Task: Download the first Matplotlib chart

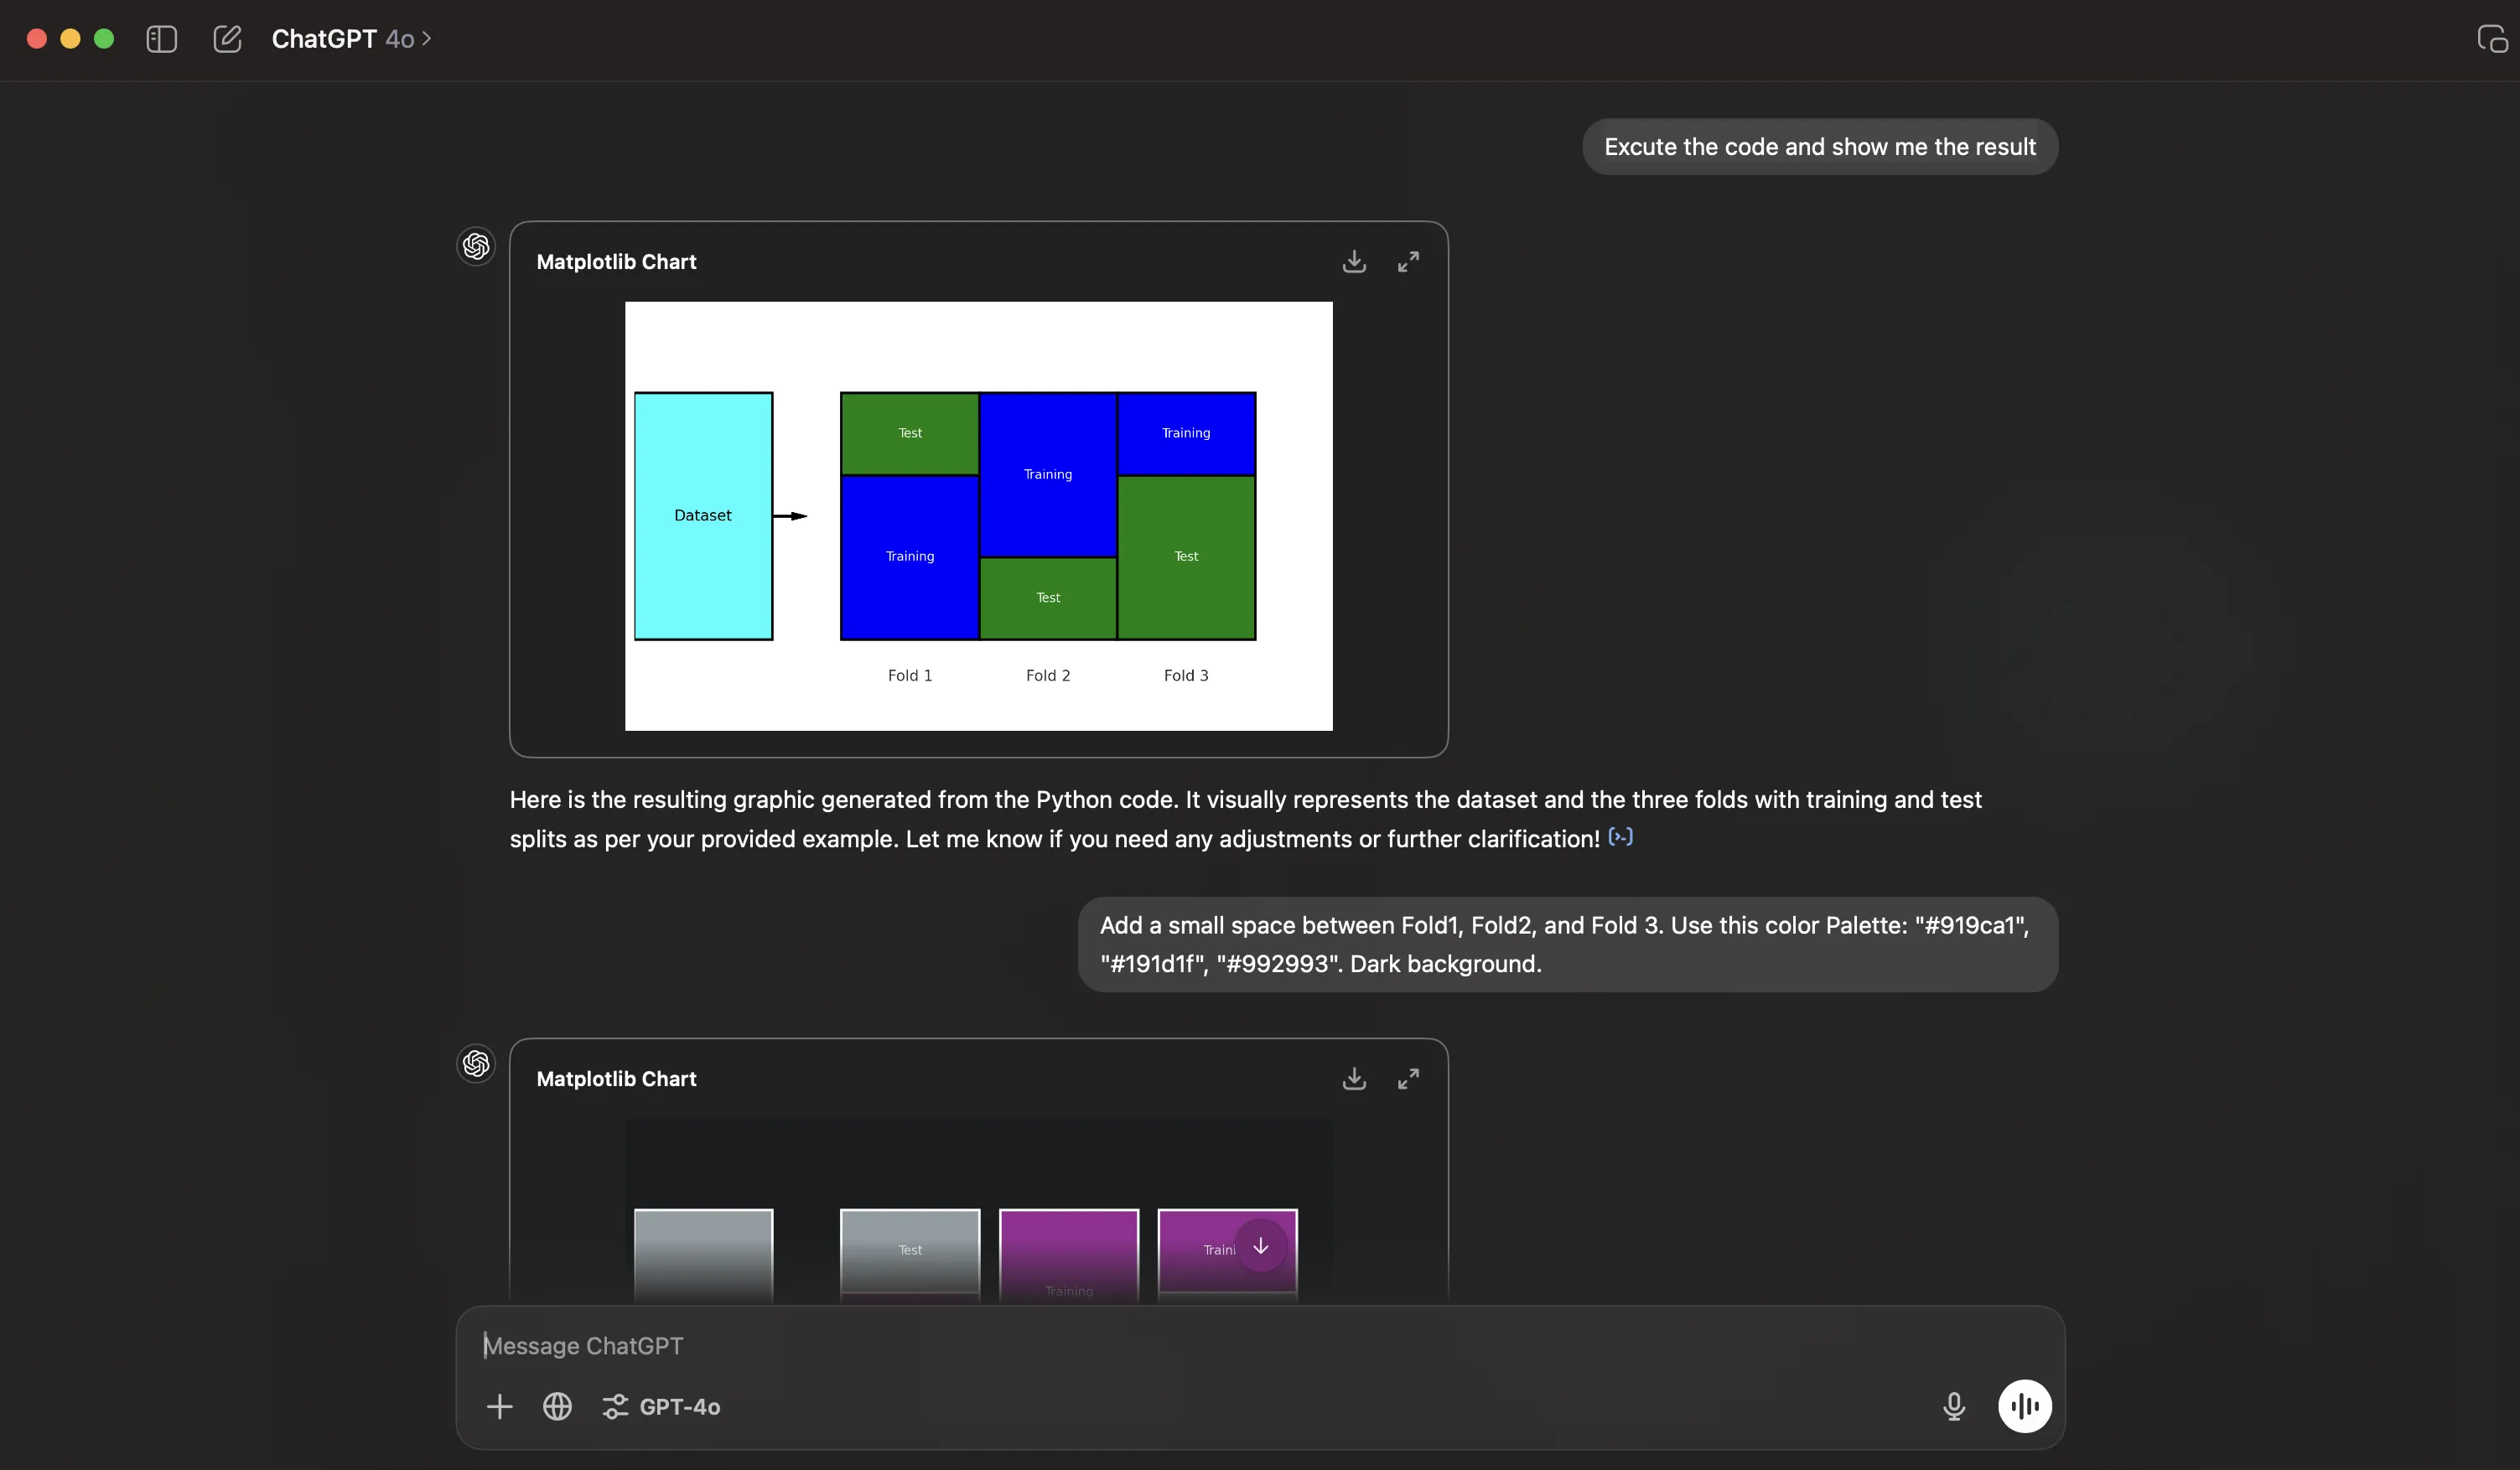Action: click(x=1354, y=261)
